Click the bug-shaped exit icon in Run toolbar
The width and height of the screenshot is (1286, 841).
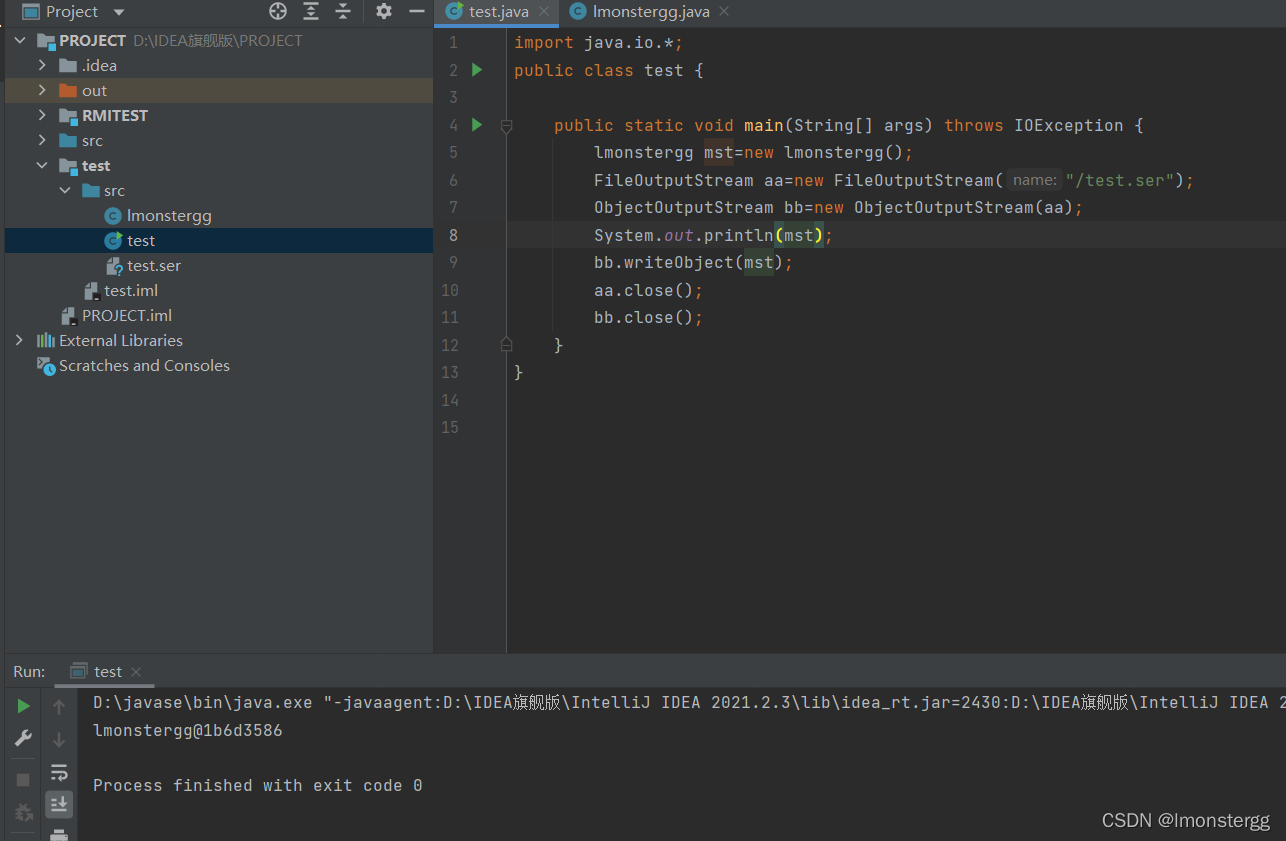click(24, 812)
